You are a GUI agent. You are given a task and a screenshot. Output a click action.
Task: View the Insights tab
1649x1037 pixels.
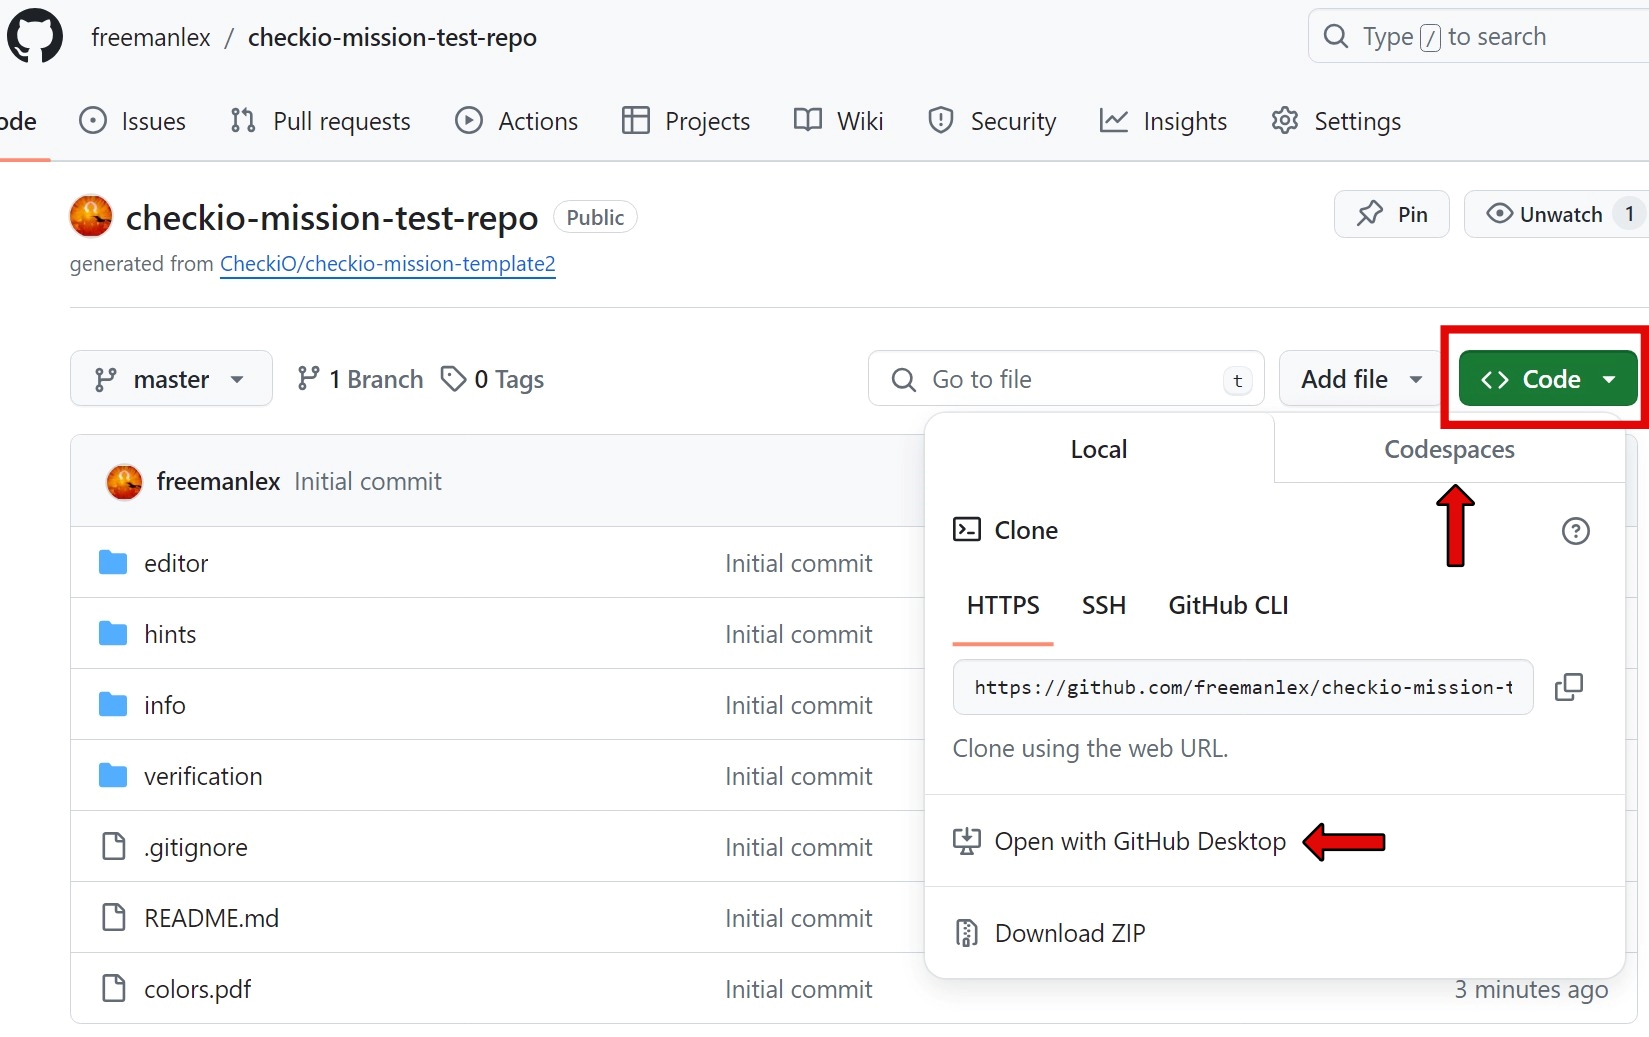1163,121
